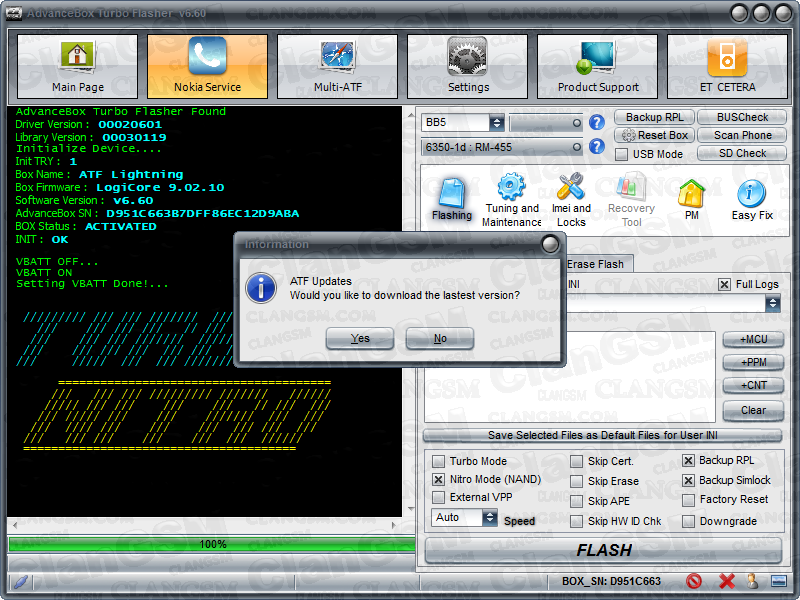Click Yes to download latest version

(x=360, y=338)
